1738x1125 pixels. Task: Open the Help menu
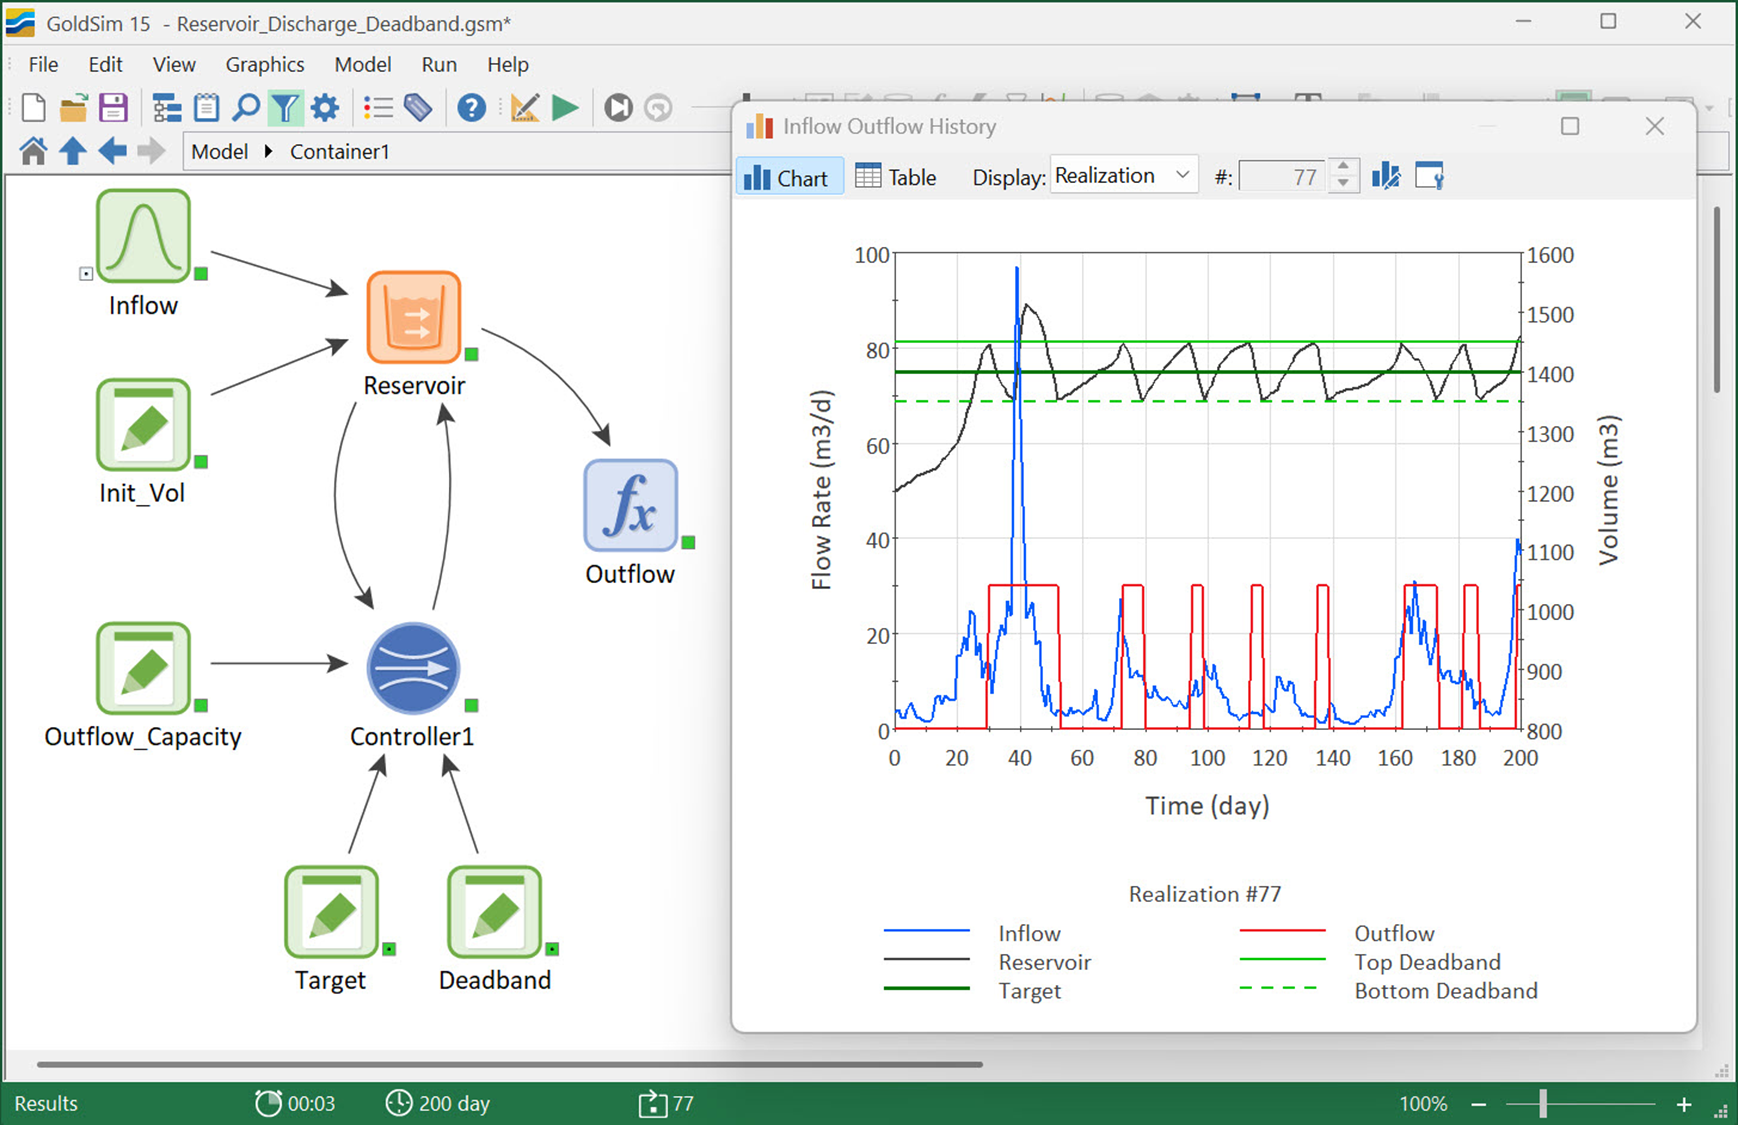pos(508,64)
